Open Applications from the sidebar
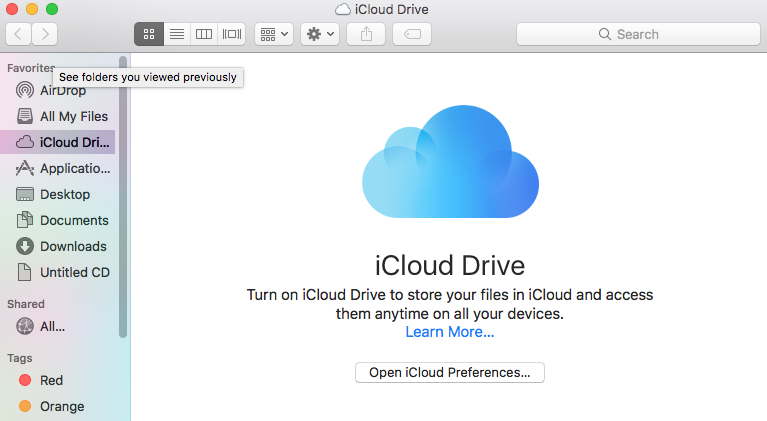Viewport: 767px width, 421px height. click(x=58, y=168)
